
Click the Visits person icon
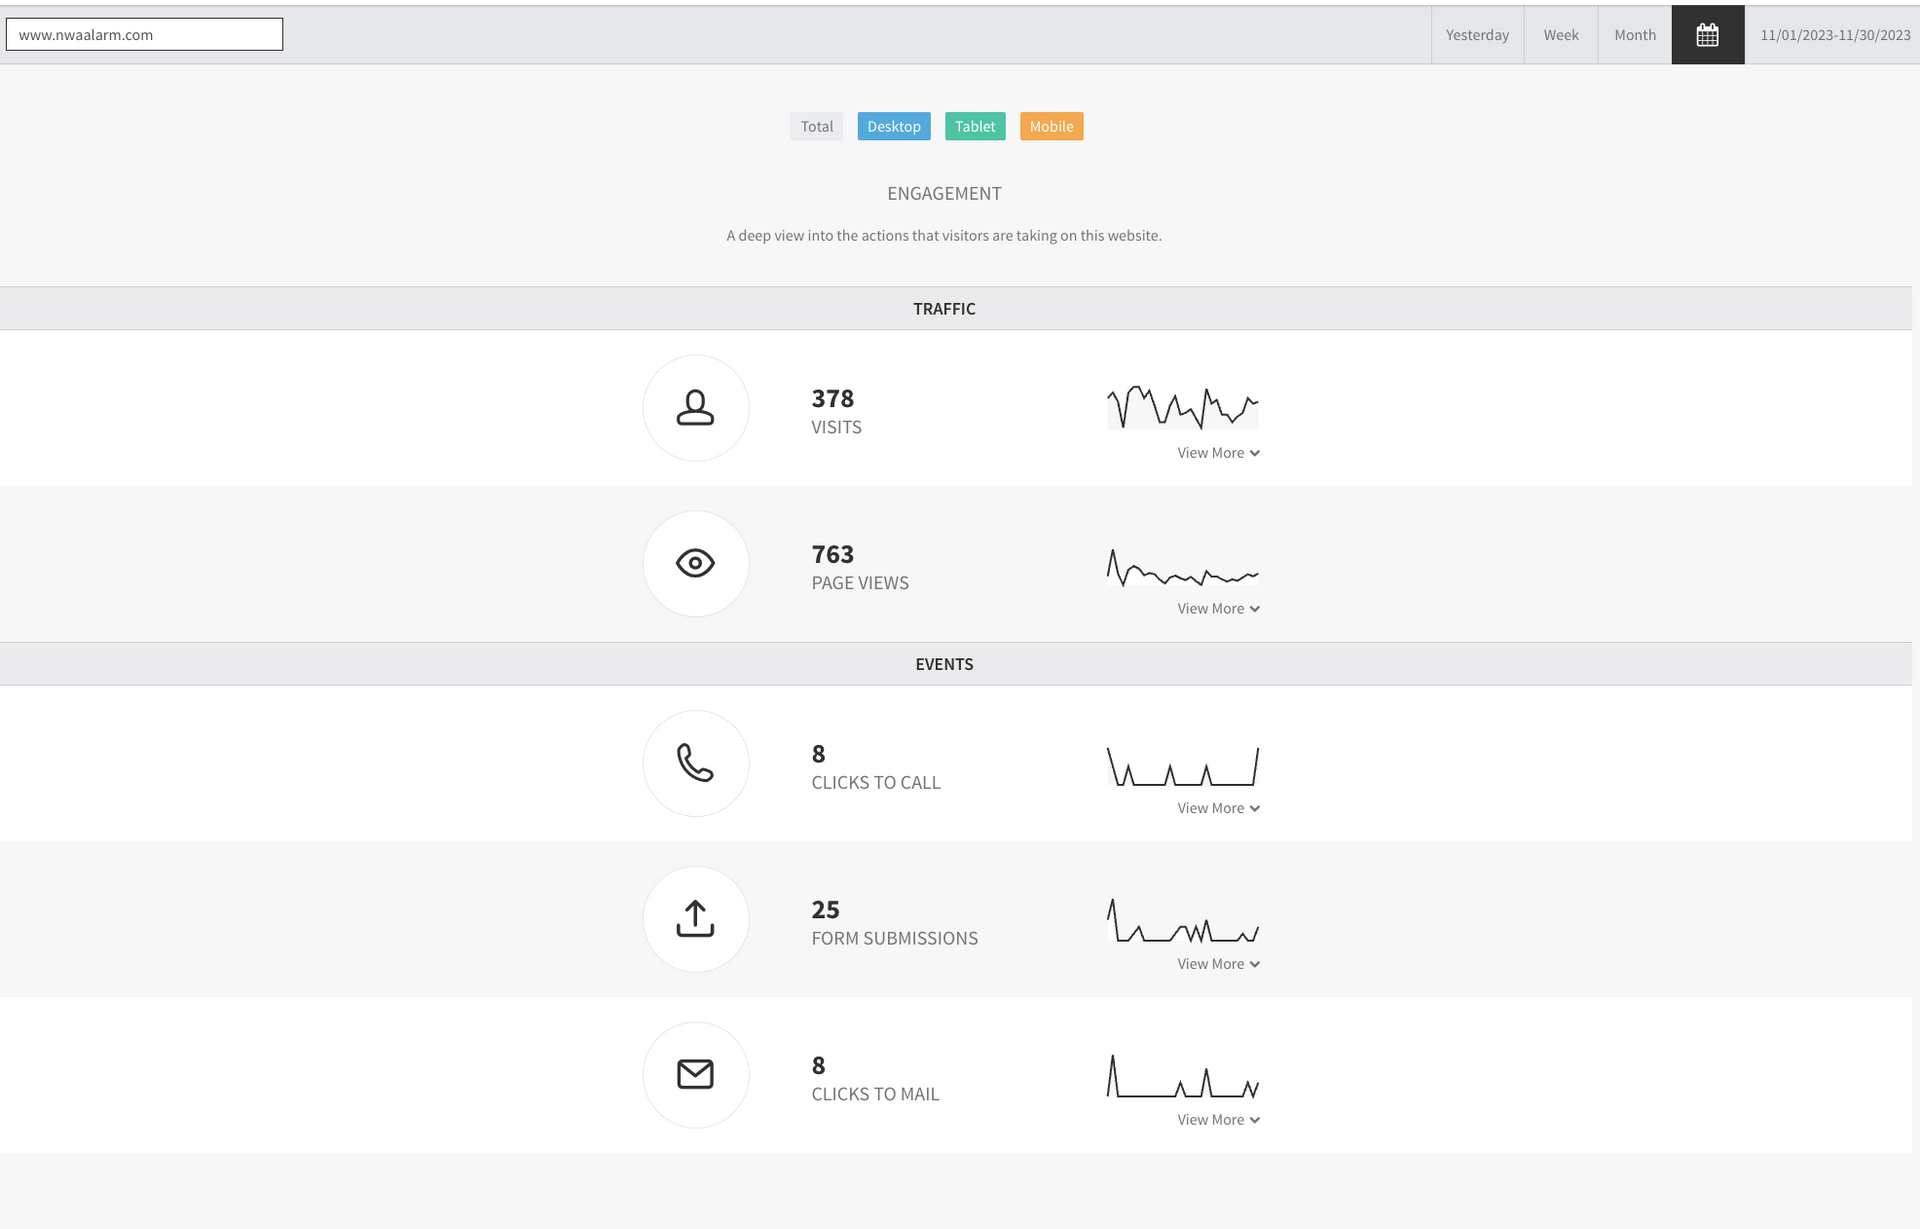point(695,408)
